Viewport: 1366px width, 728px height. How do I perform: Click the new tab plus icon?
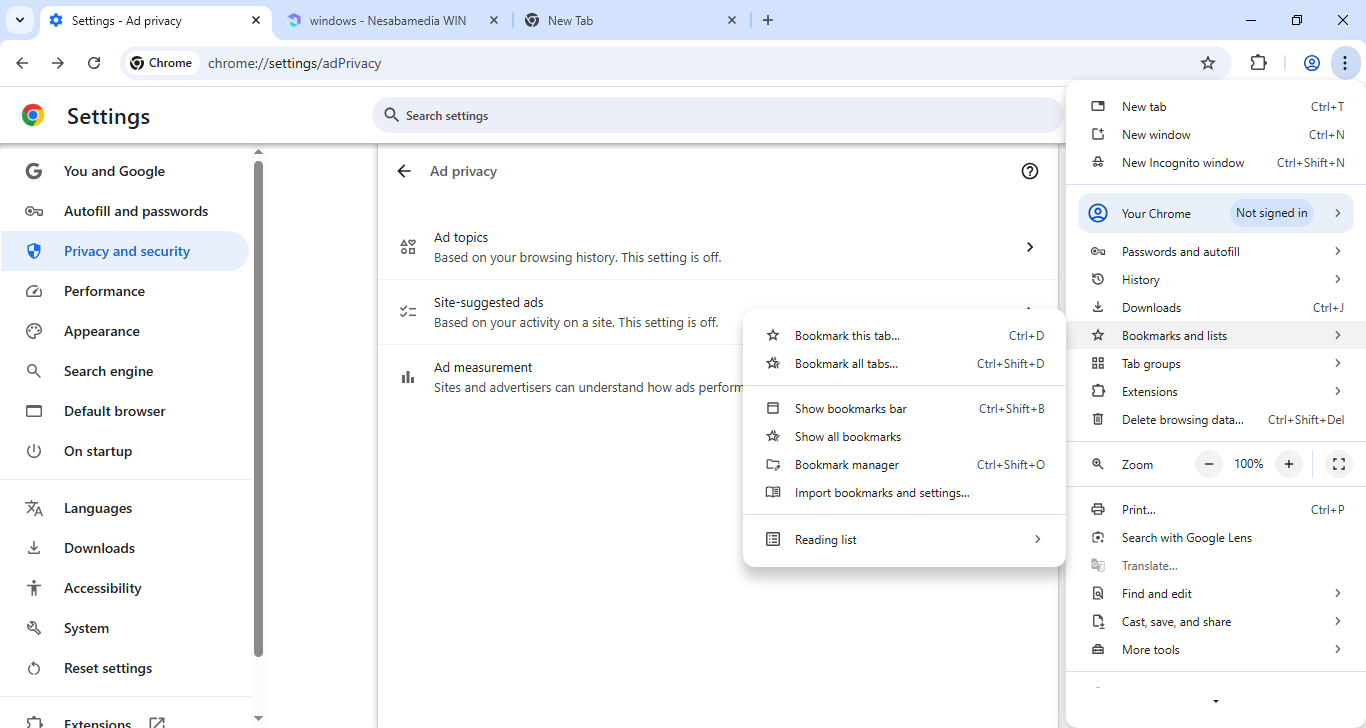[x=768, y=20]
